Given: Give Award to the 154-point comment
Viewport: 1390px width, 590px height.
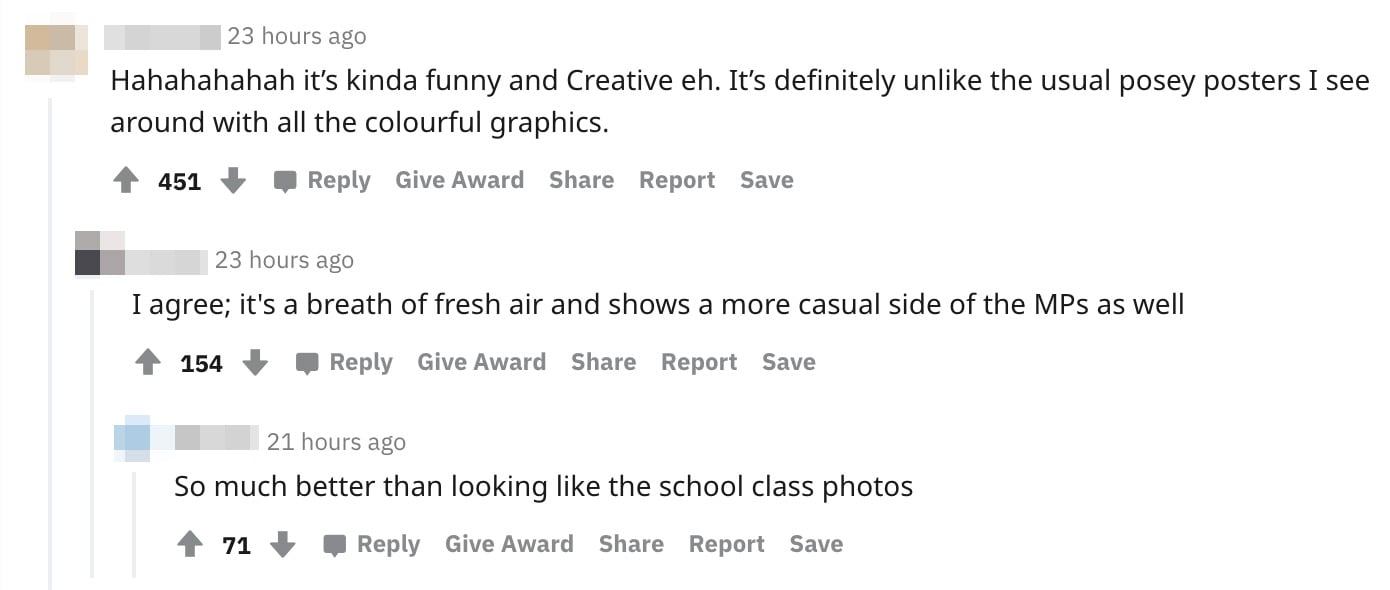Looking at the screenshot, I should coord(481,363).
